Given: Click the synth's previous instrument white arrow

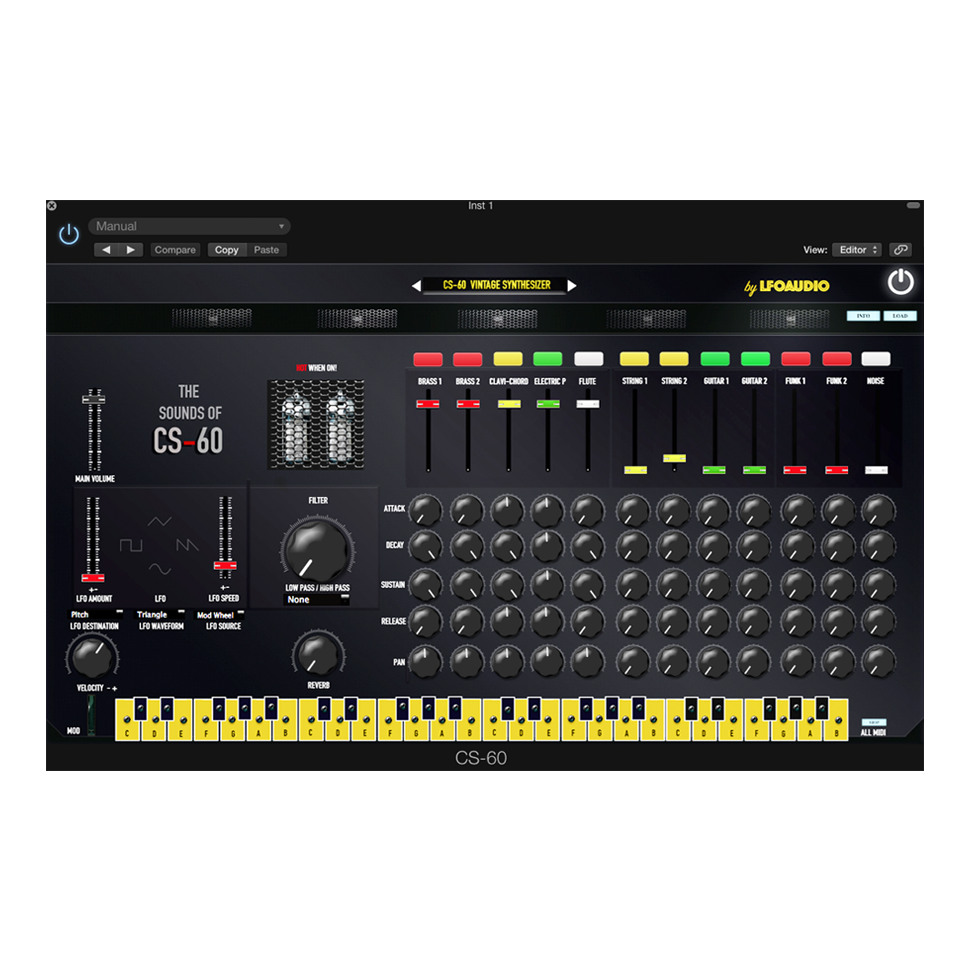Looking at the screenshot, I should tap(417, 286).
